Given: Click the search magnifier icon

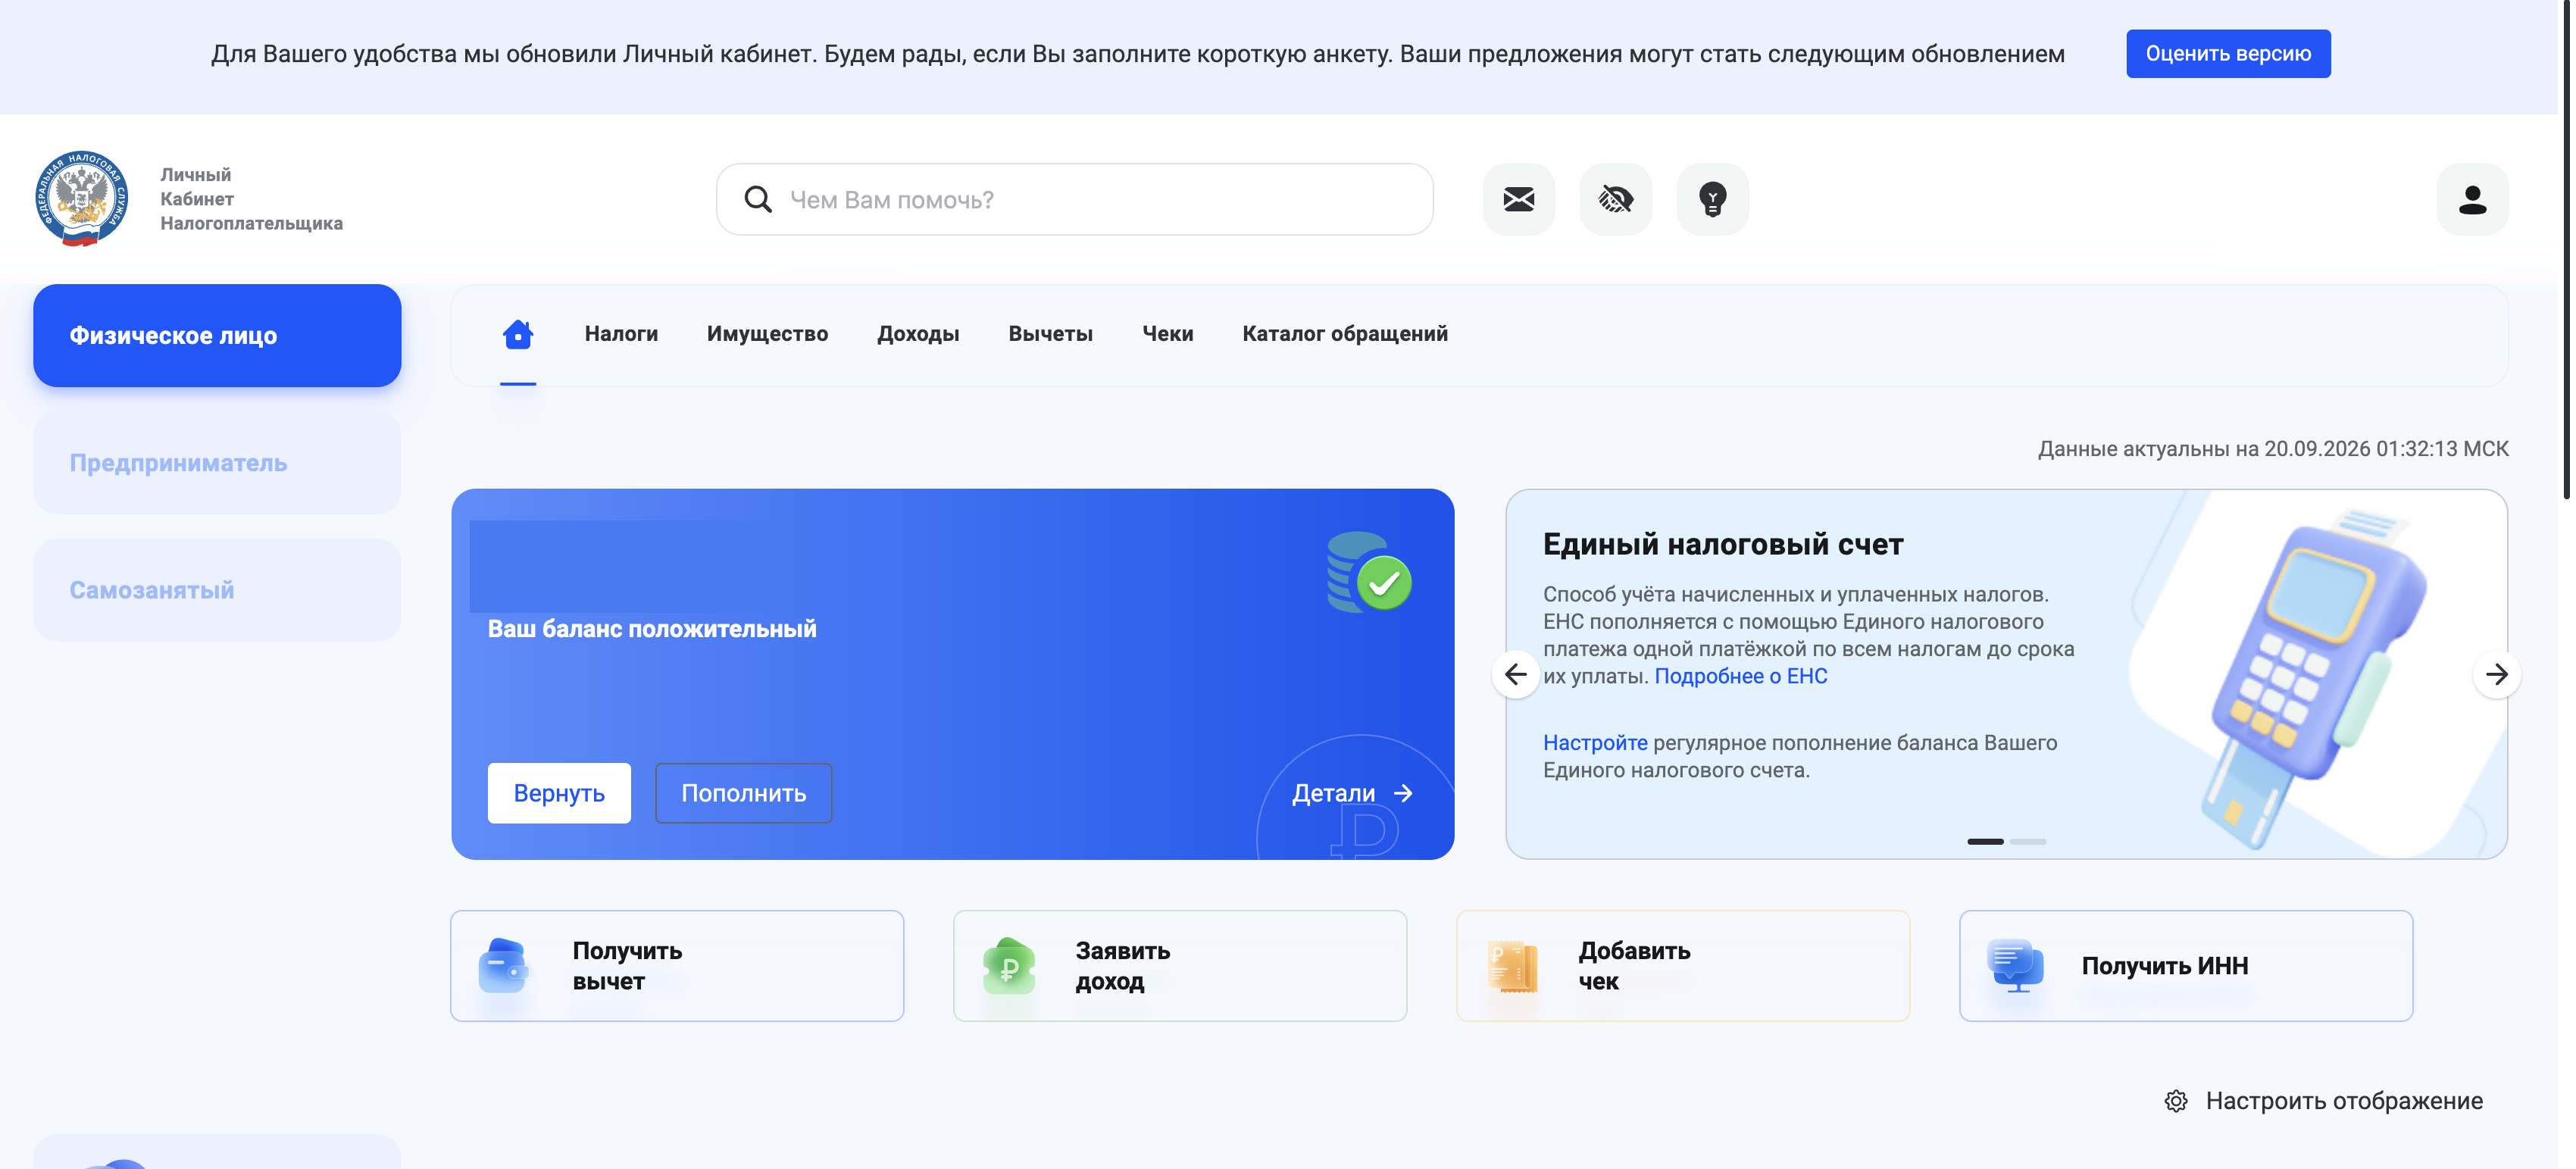Looking at the screenshot, I should coord(758,199).
